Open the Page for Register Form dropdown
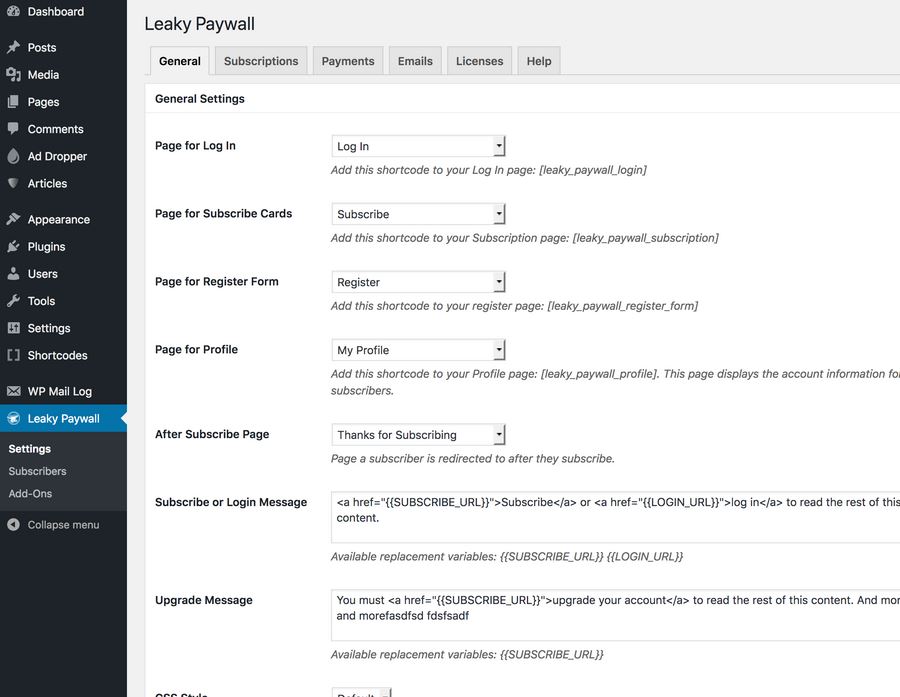The image size is (900, 697). click(418, 282)
